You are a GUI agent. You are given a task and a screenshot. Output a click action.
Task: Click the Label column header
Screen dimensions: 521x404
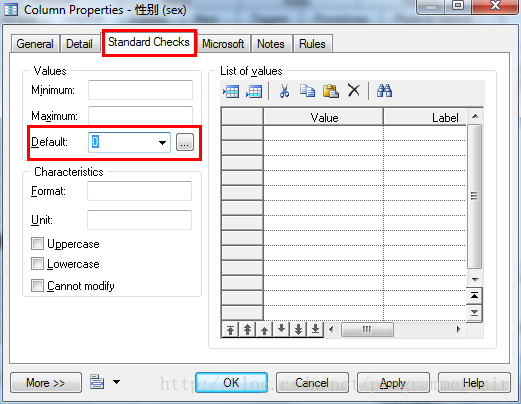(x=425, y=117)
